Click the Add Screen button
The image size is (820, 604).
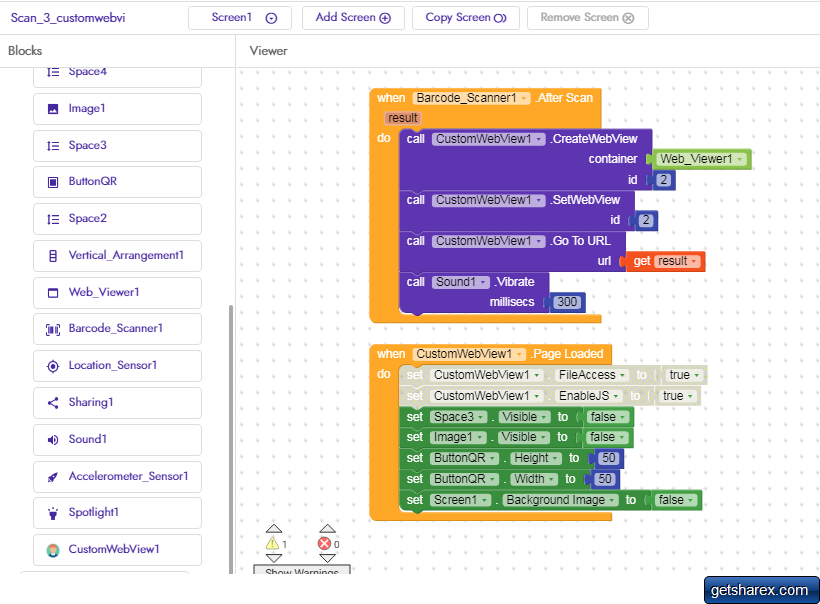pos(353,18)
